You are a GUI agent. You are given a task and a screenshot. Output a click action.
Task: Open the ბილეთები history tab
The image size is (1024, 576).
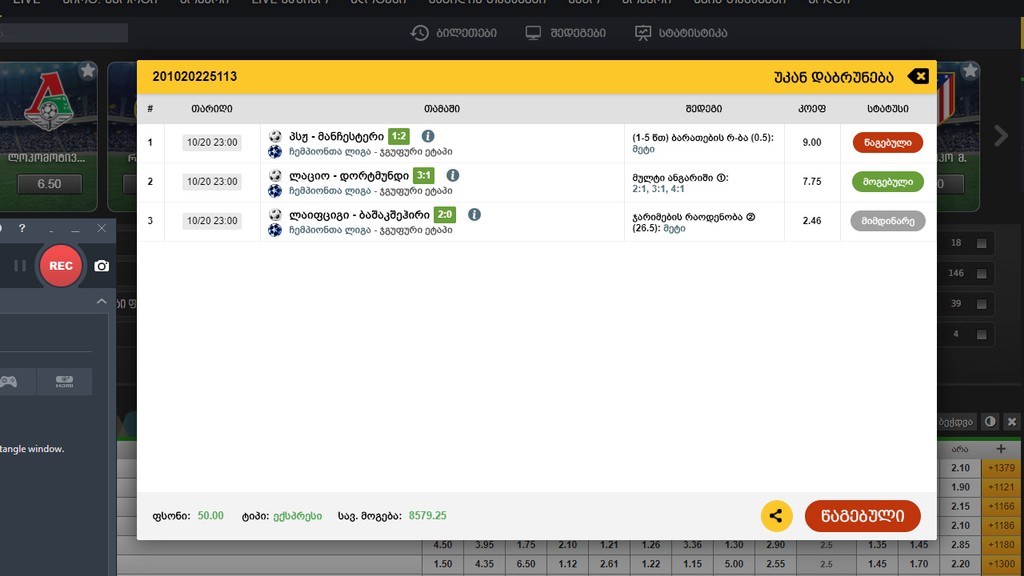453,33
